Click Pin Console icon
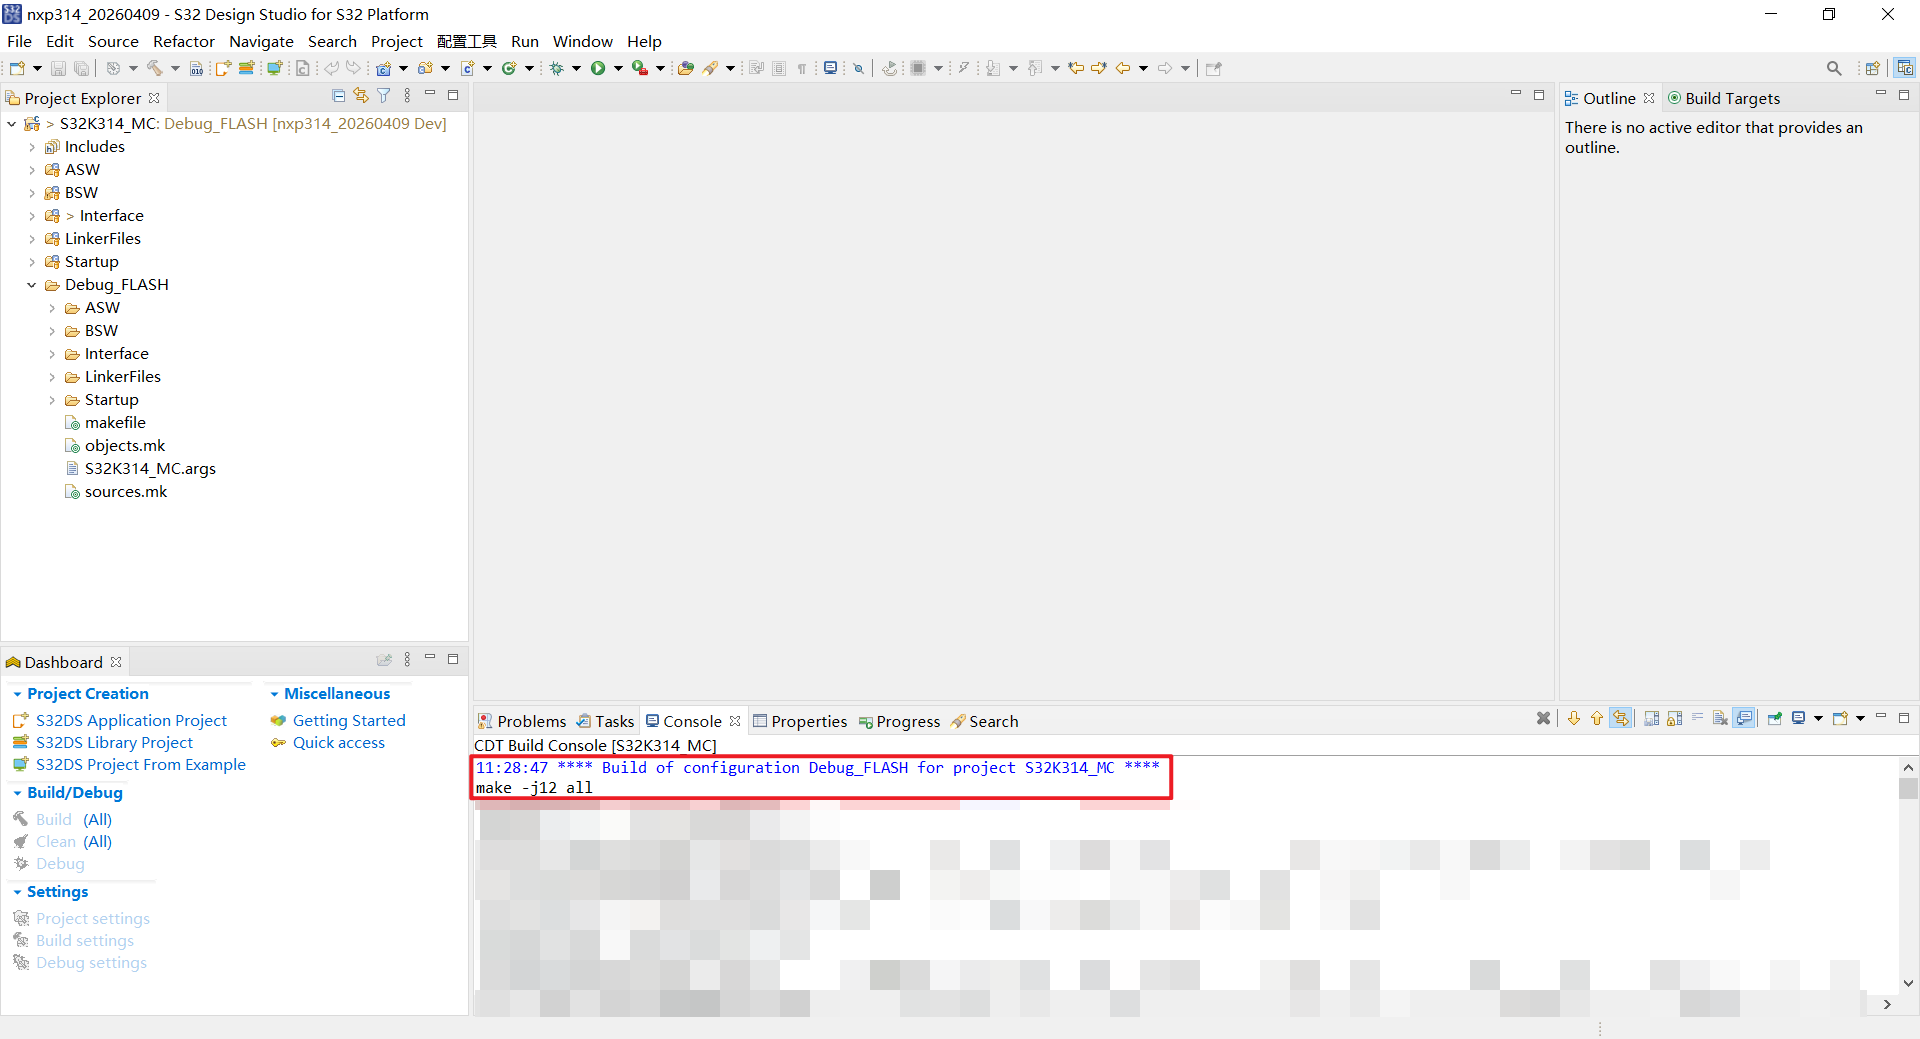The image size is (1920, 1039). coord(1775,718)
